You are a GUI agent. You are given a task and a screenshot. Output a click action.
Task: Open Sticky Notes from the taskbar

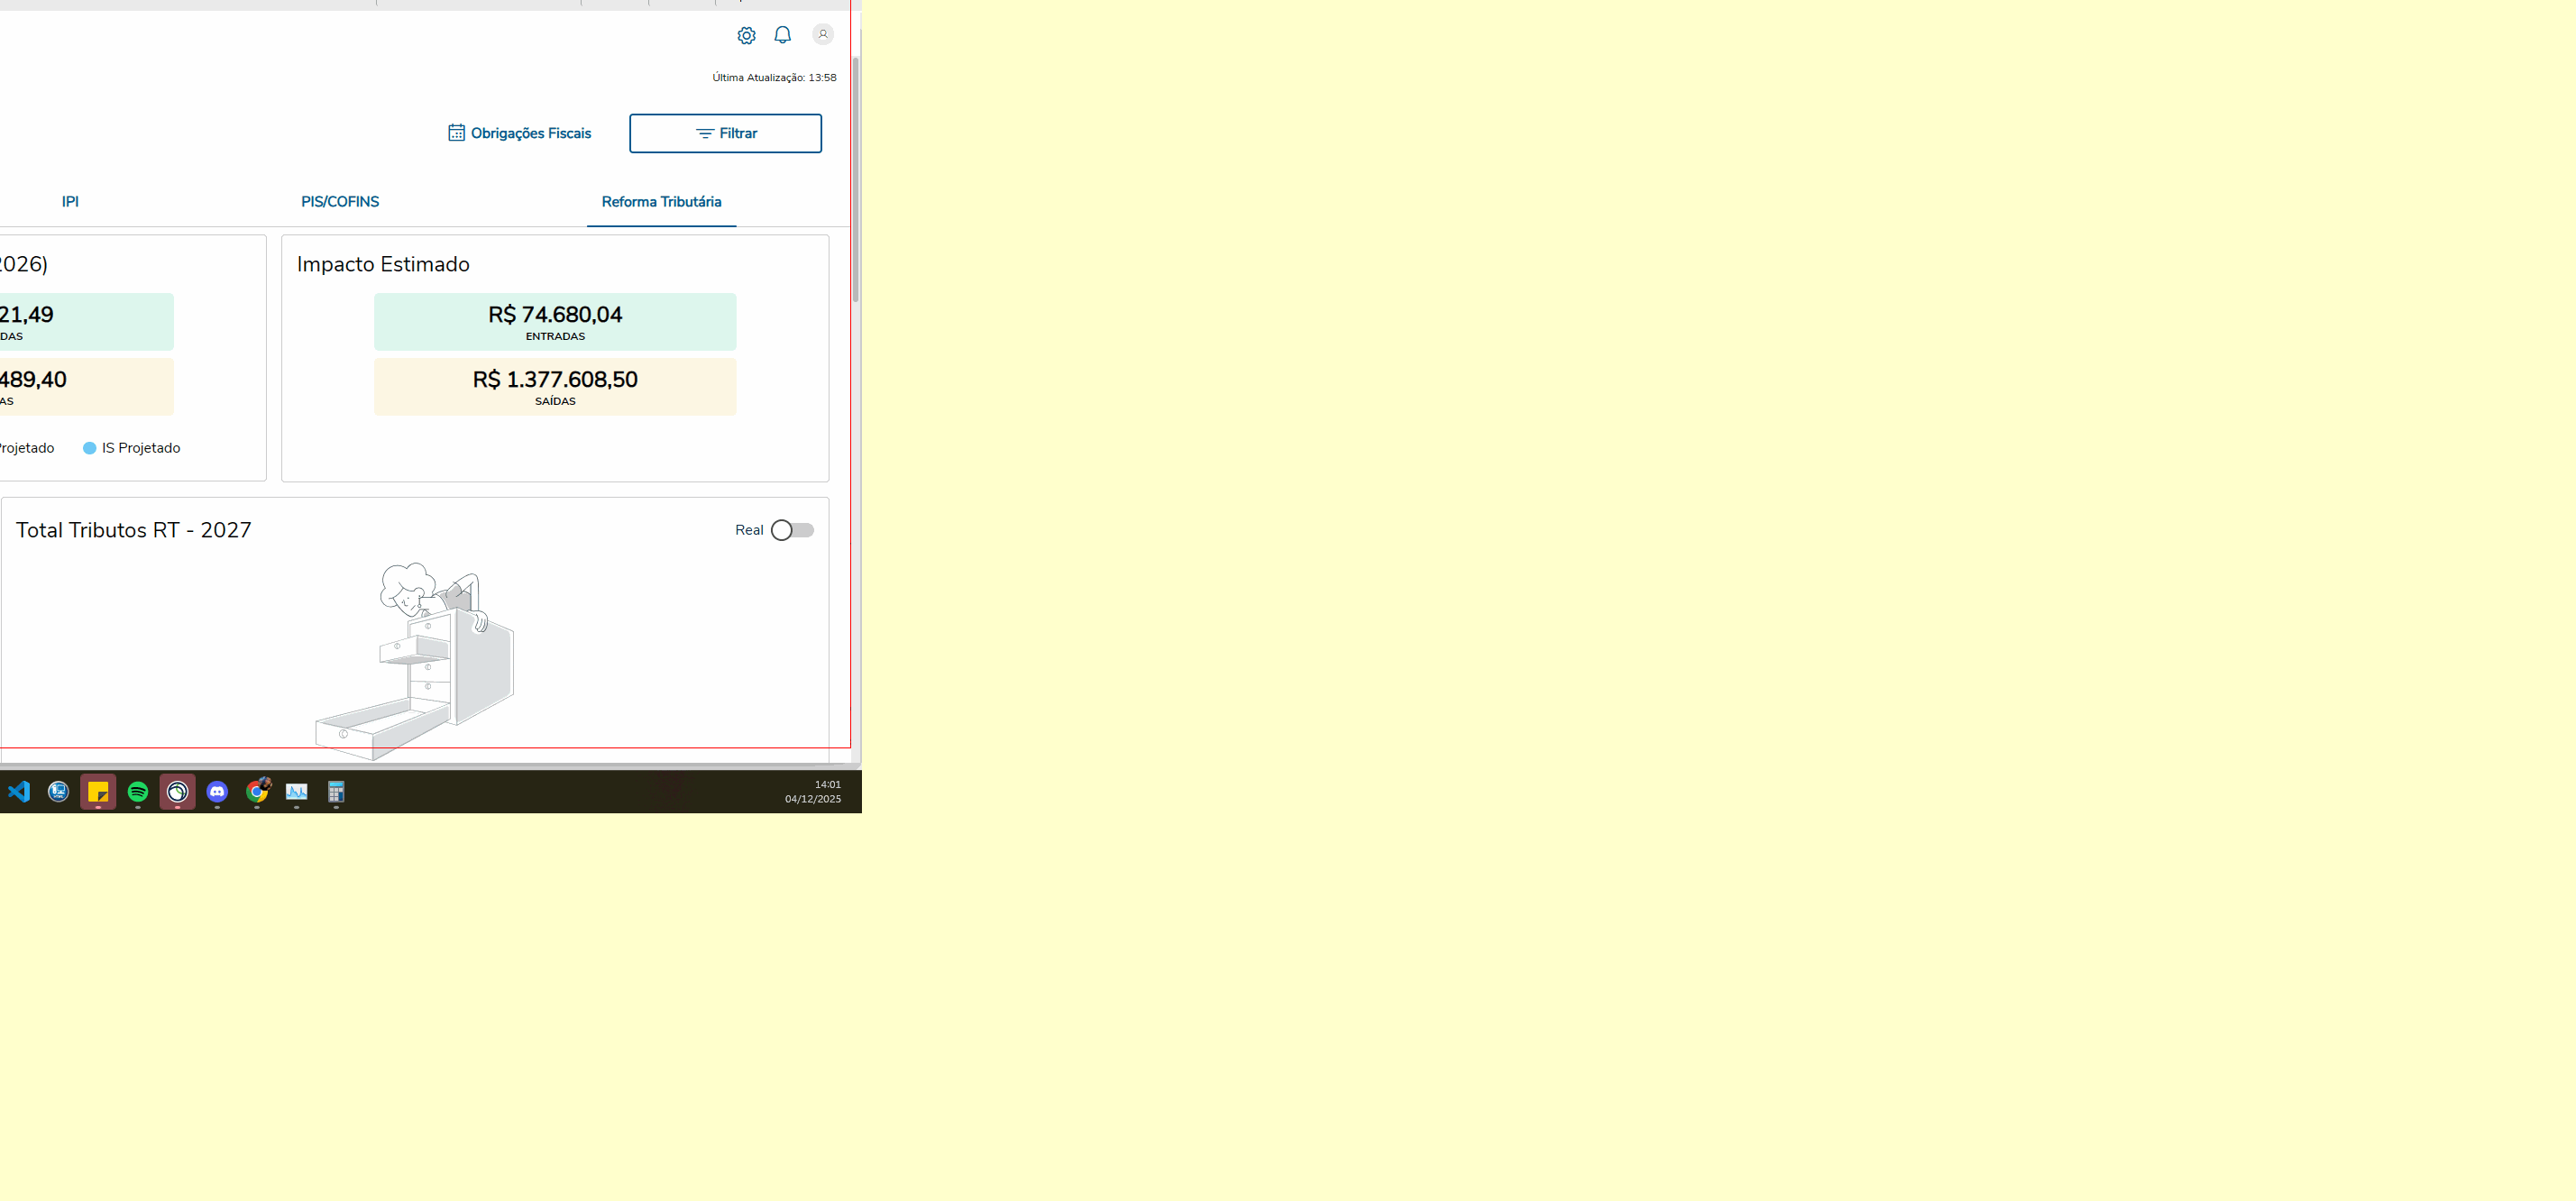pyautogui.click(x=98, y=791)
